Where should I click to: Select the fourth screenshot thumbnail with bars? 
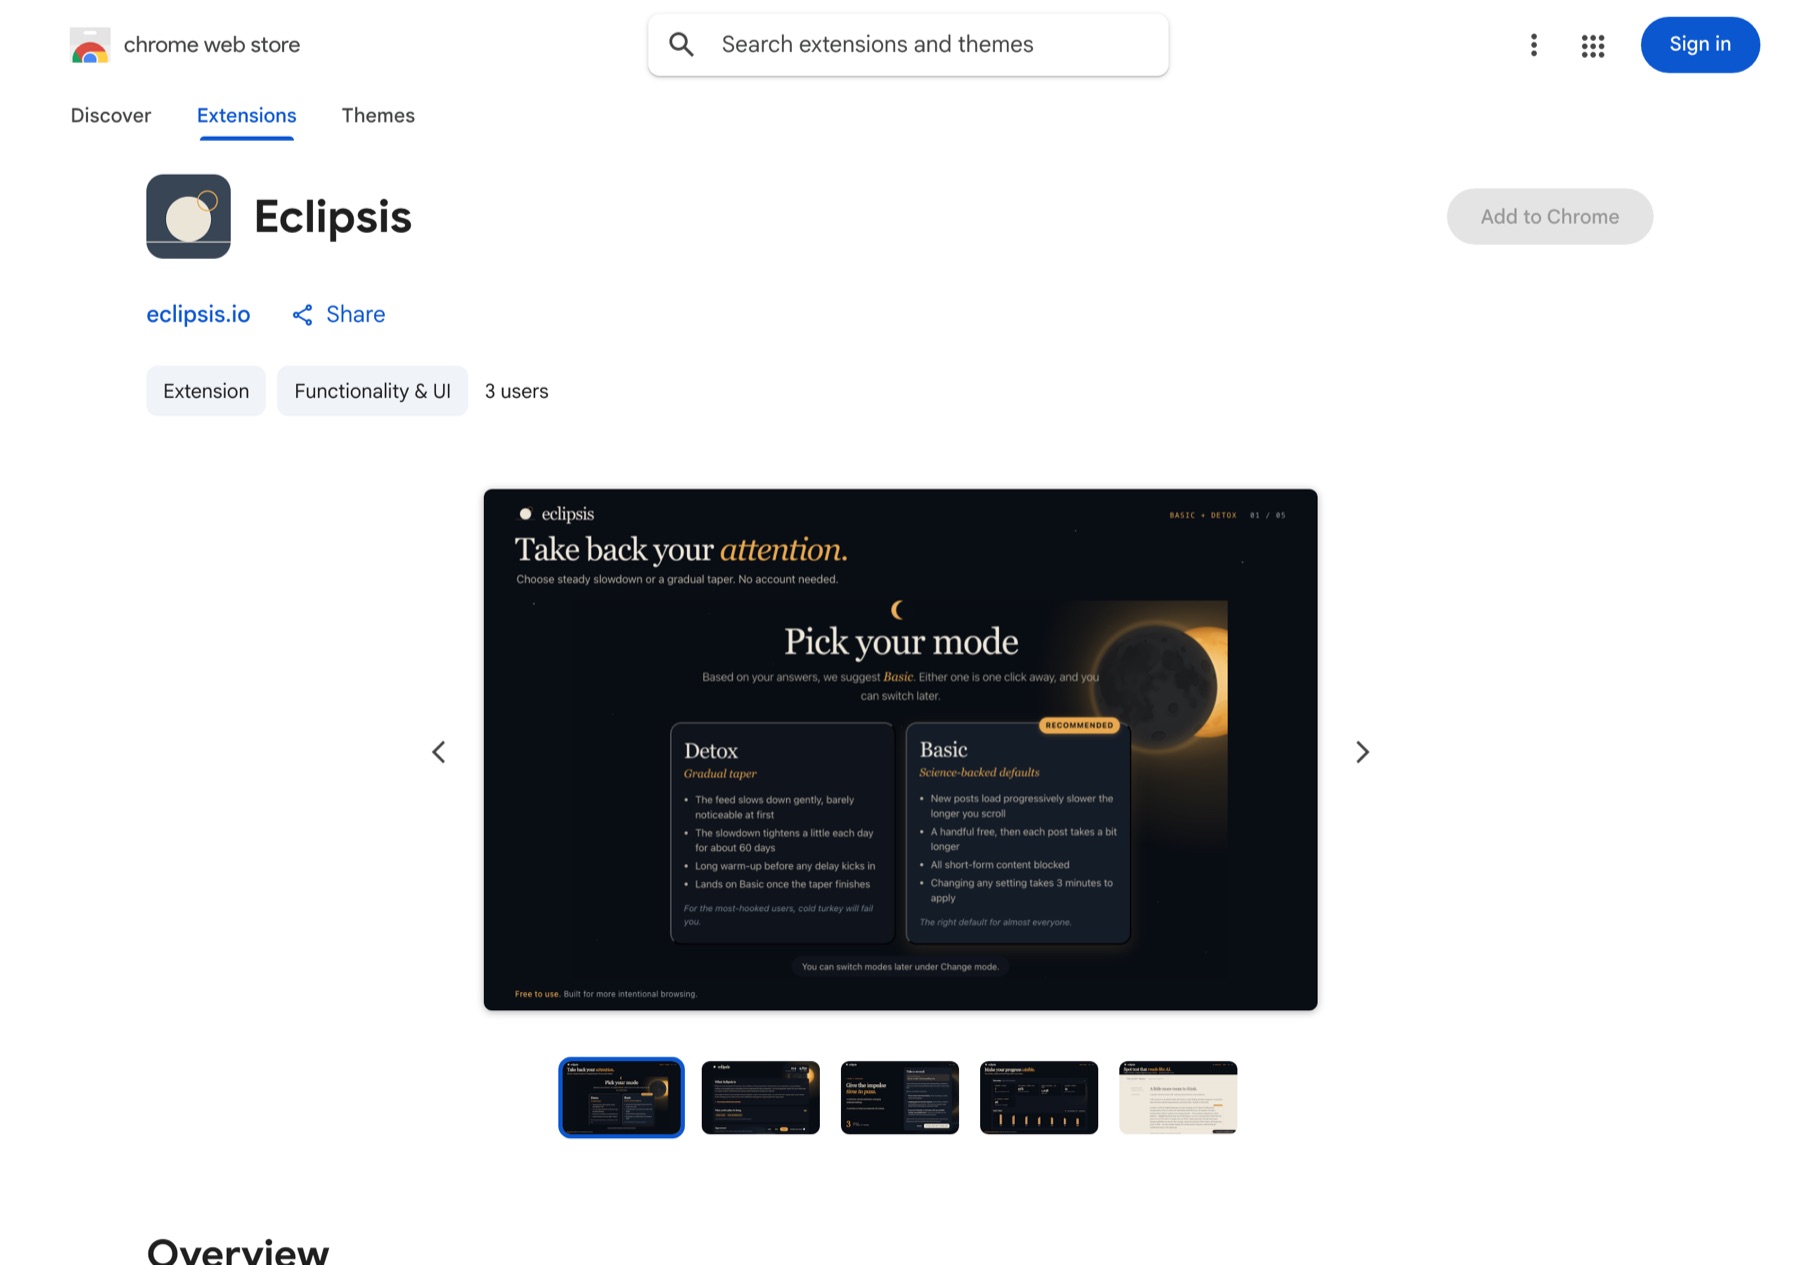[1038, 1097]
